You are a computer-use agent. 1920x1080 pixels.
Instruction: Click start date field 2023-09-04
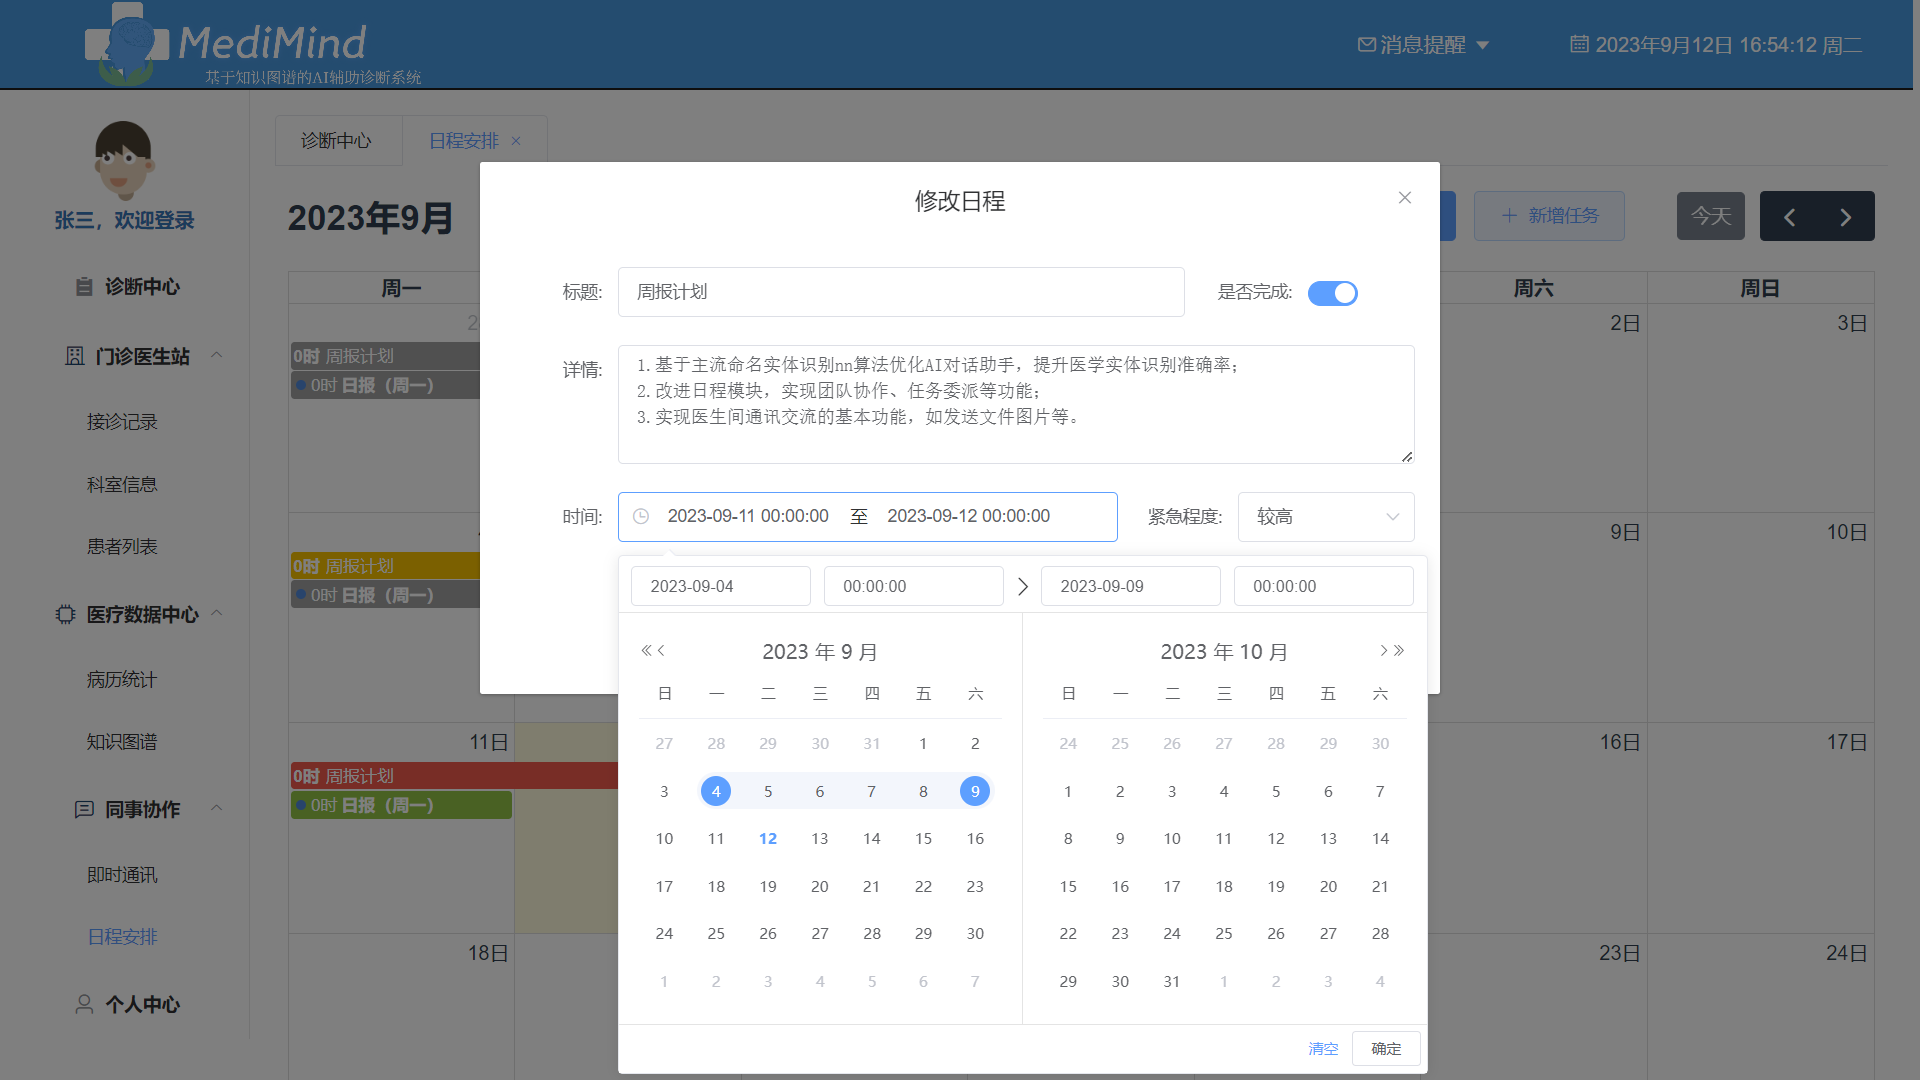point(721,586)
